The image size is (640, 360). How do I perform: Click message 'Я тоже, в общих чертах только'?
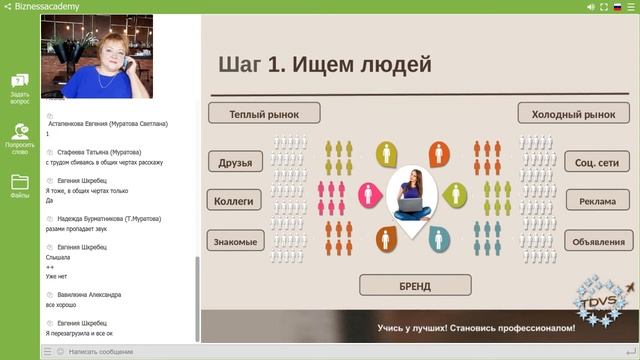coord(87,191)
